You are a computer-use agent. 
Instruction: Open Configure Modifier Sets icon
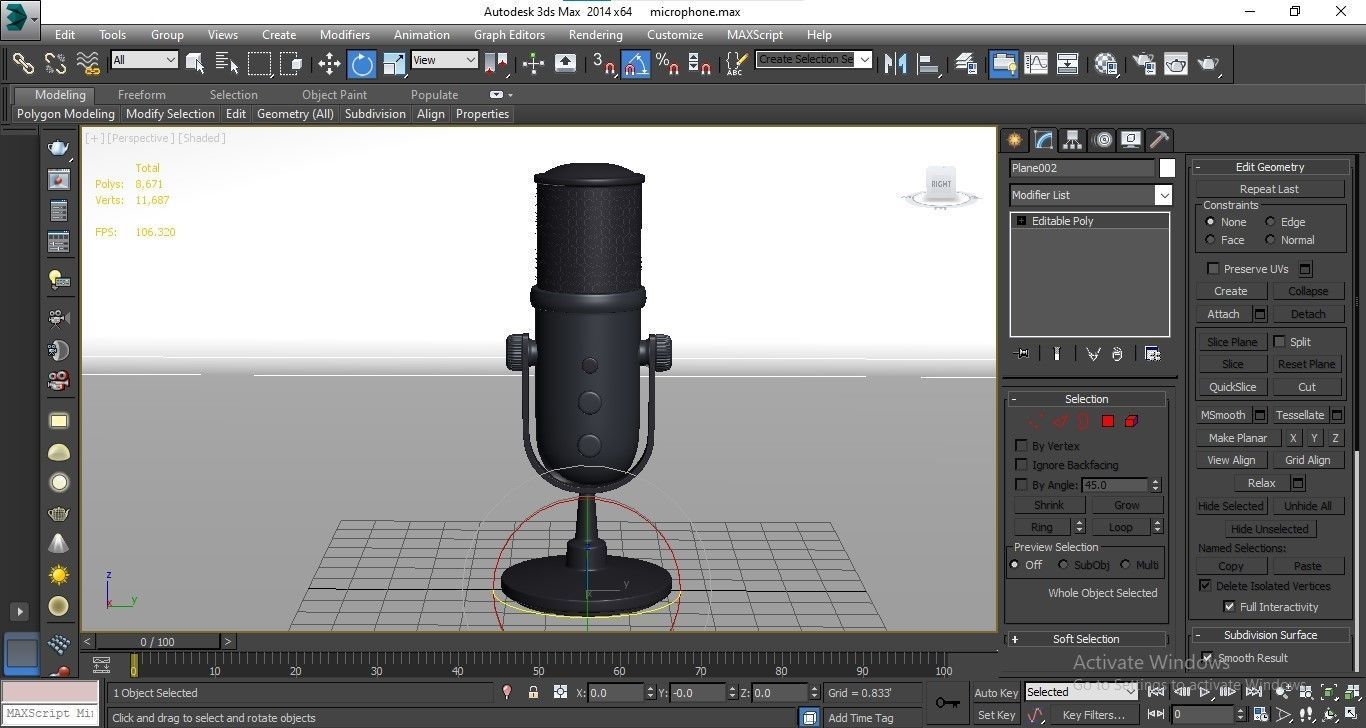pyautogui.click(x=1152, y=354)
